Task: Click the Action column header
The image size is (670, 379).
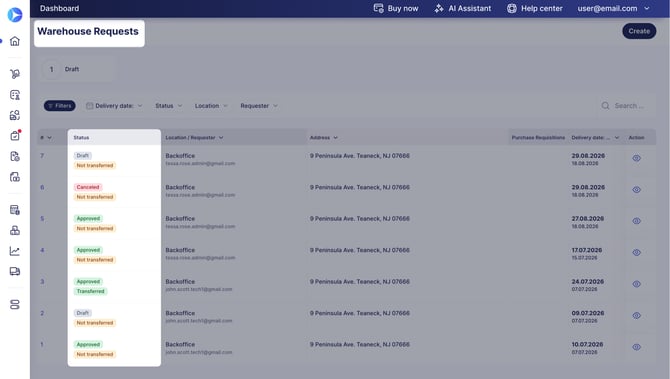Action: click(636, 138)
